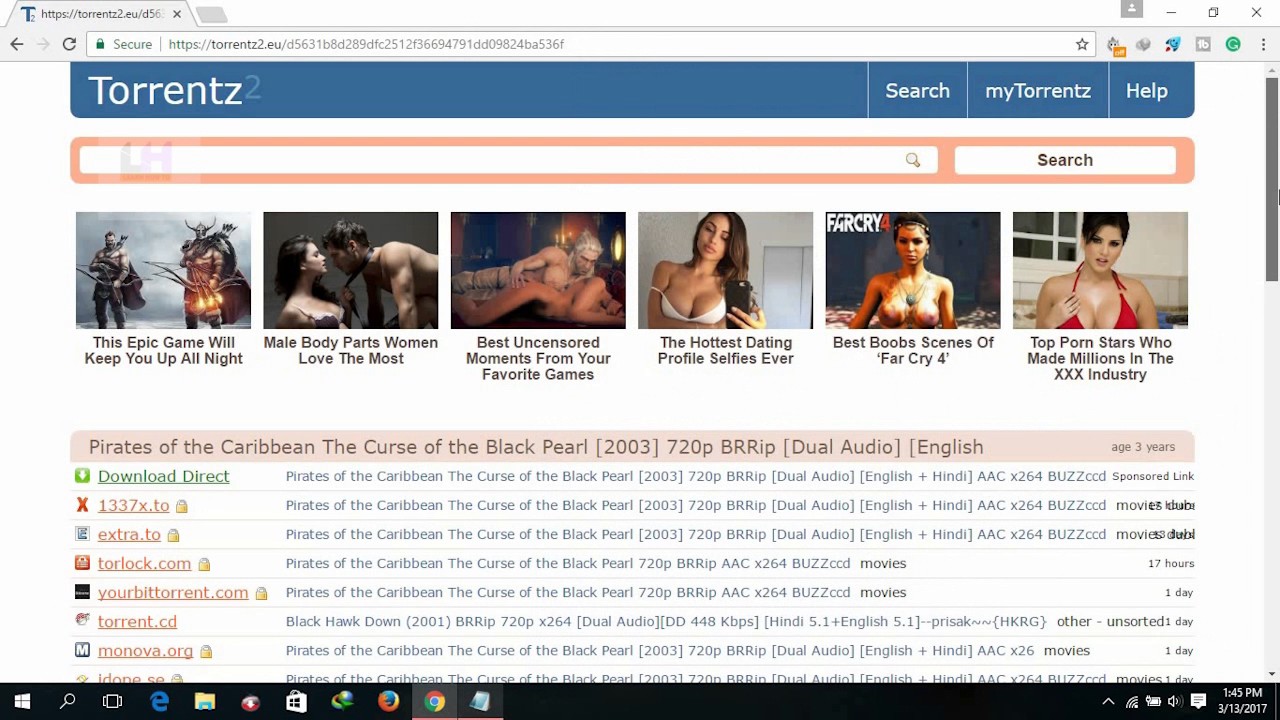Viewport: 1280px width, 720px height.
Task: Open the monova.org link
Action: point(145,650)
